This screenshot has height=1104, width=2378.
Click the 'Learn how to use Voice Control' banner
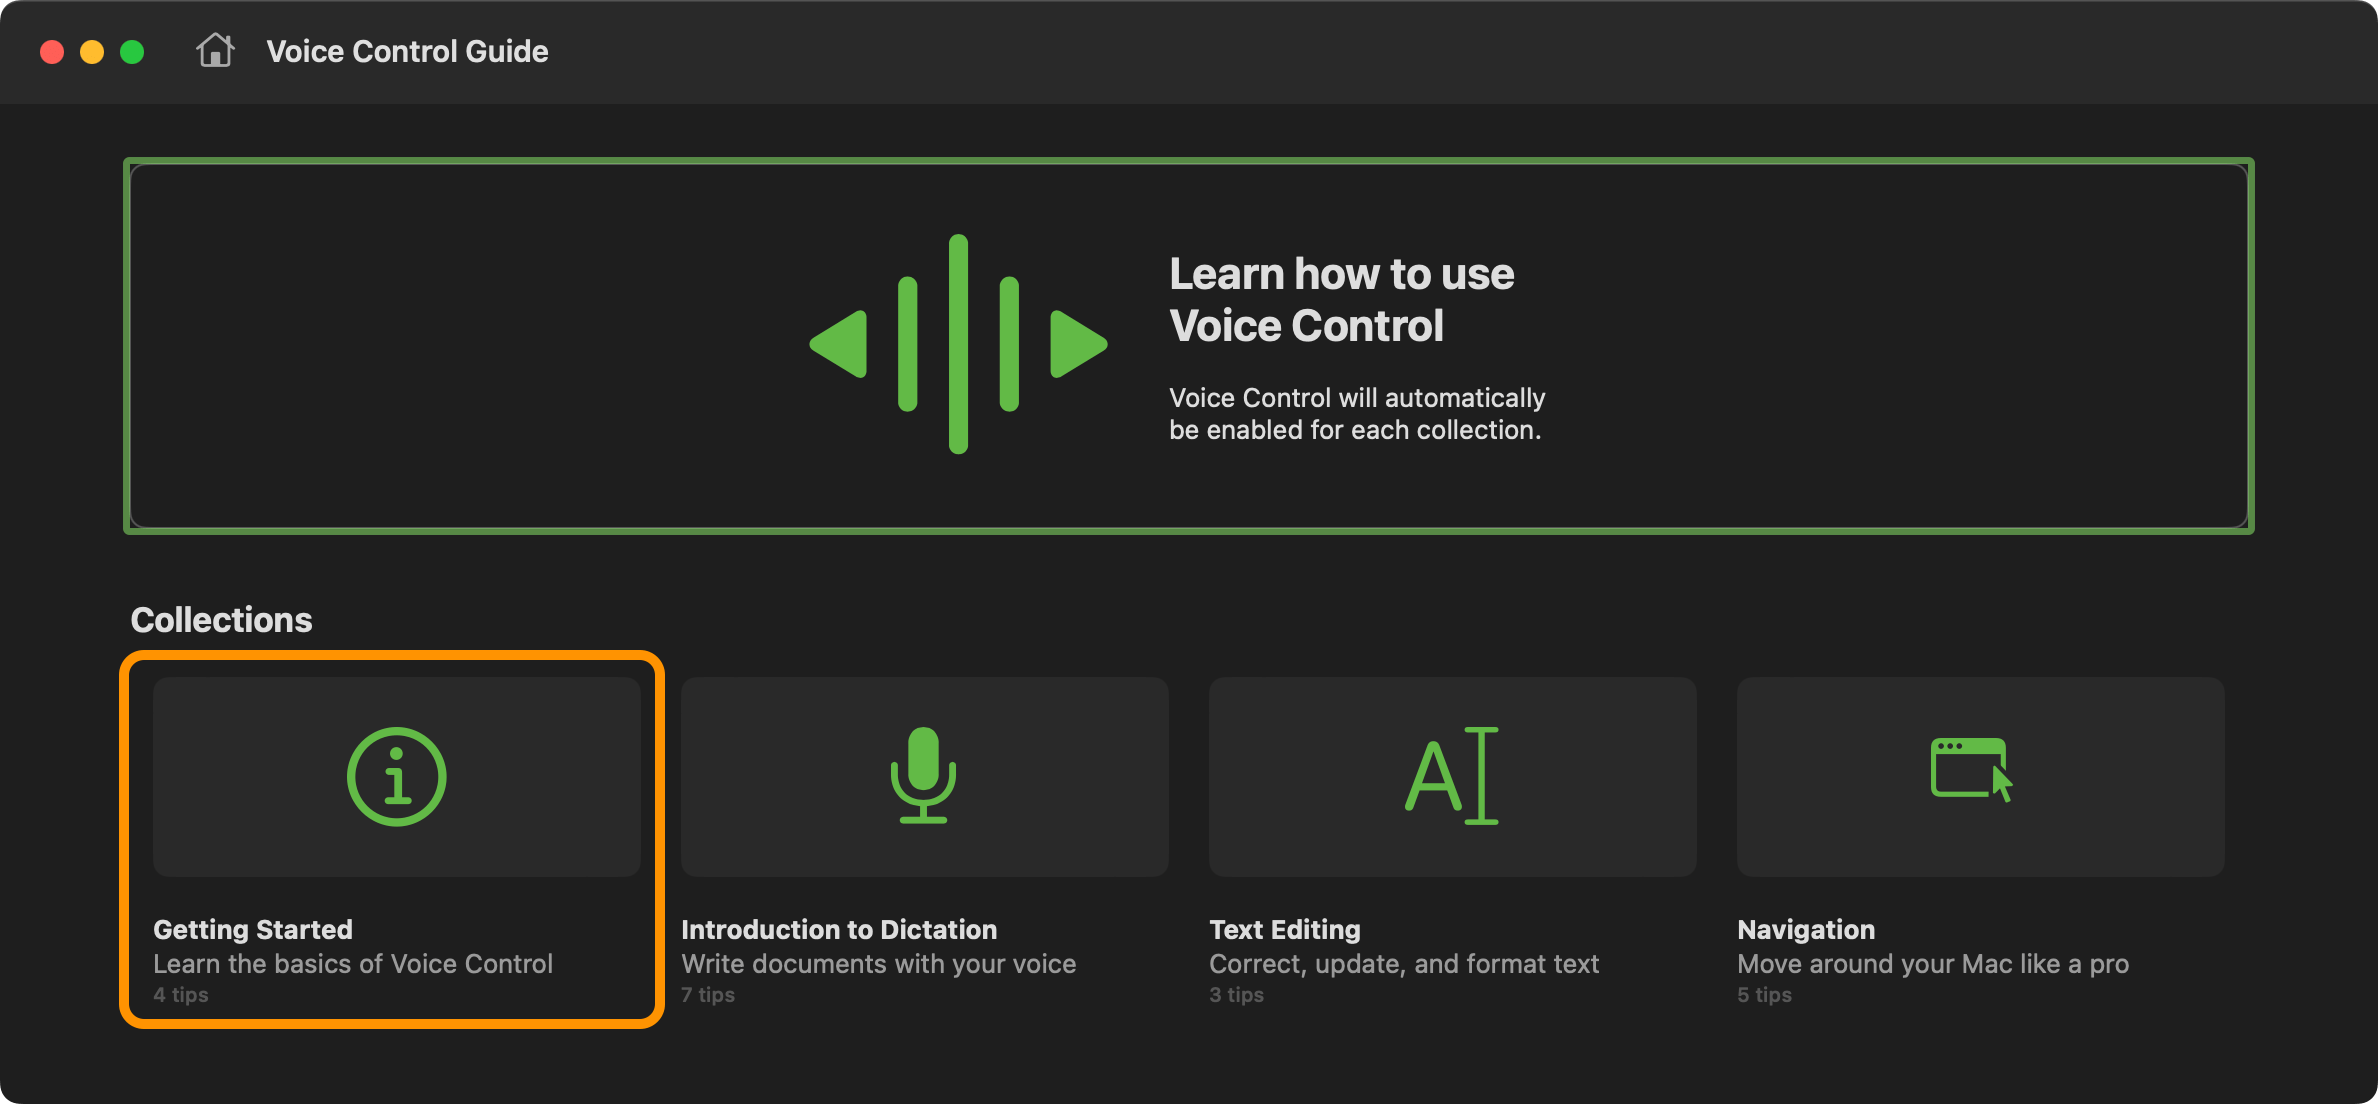[x=1189, y=346]
